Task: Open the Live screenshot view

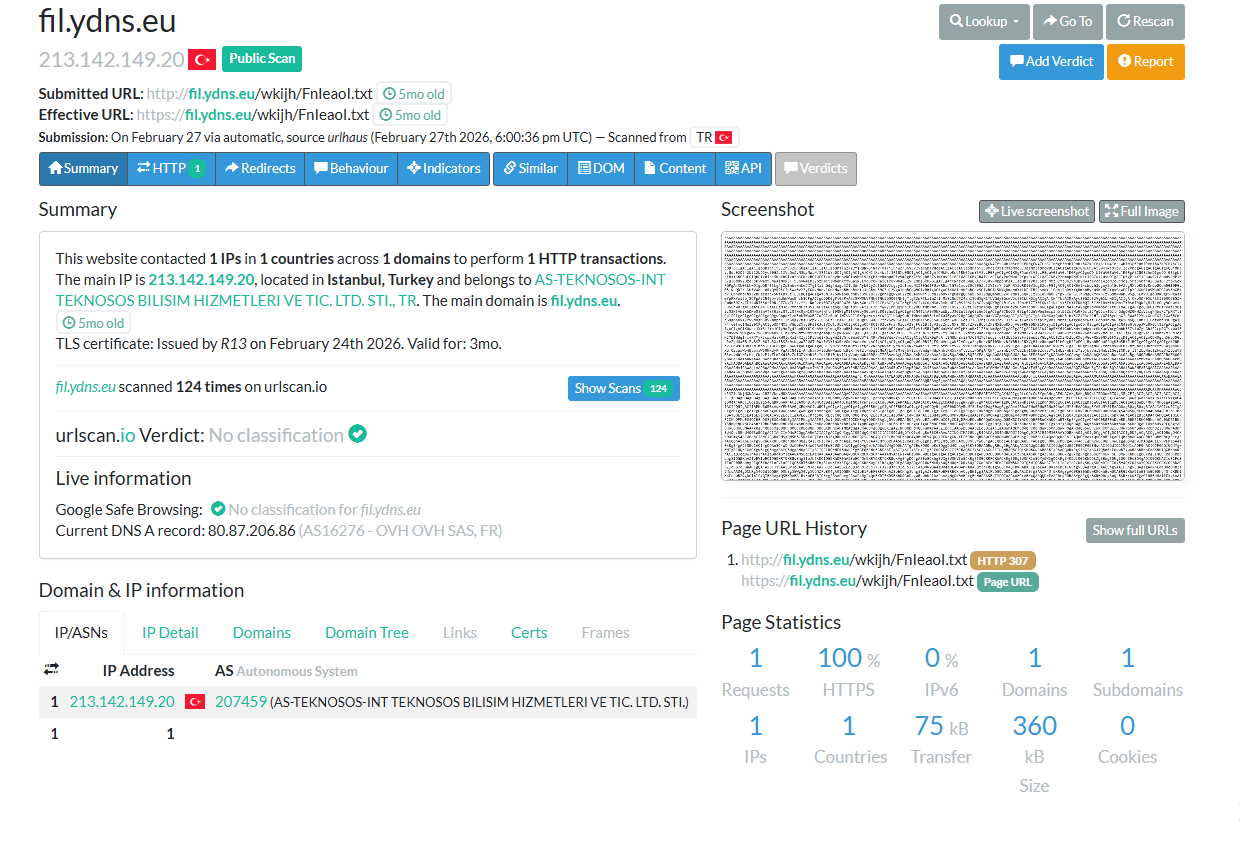Action: click(x=1037, y=211)
